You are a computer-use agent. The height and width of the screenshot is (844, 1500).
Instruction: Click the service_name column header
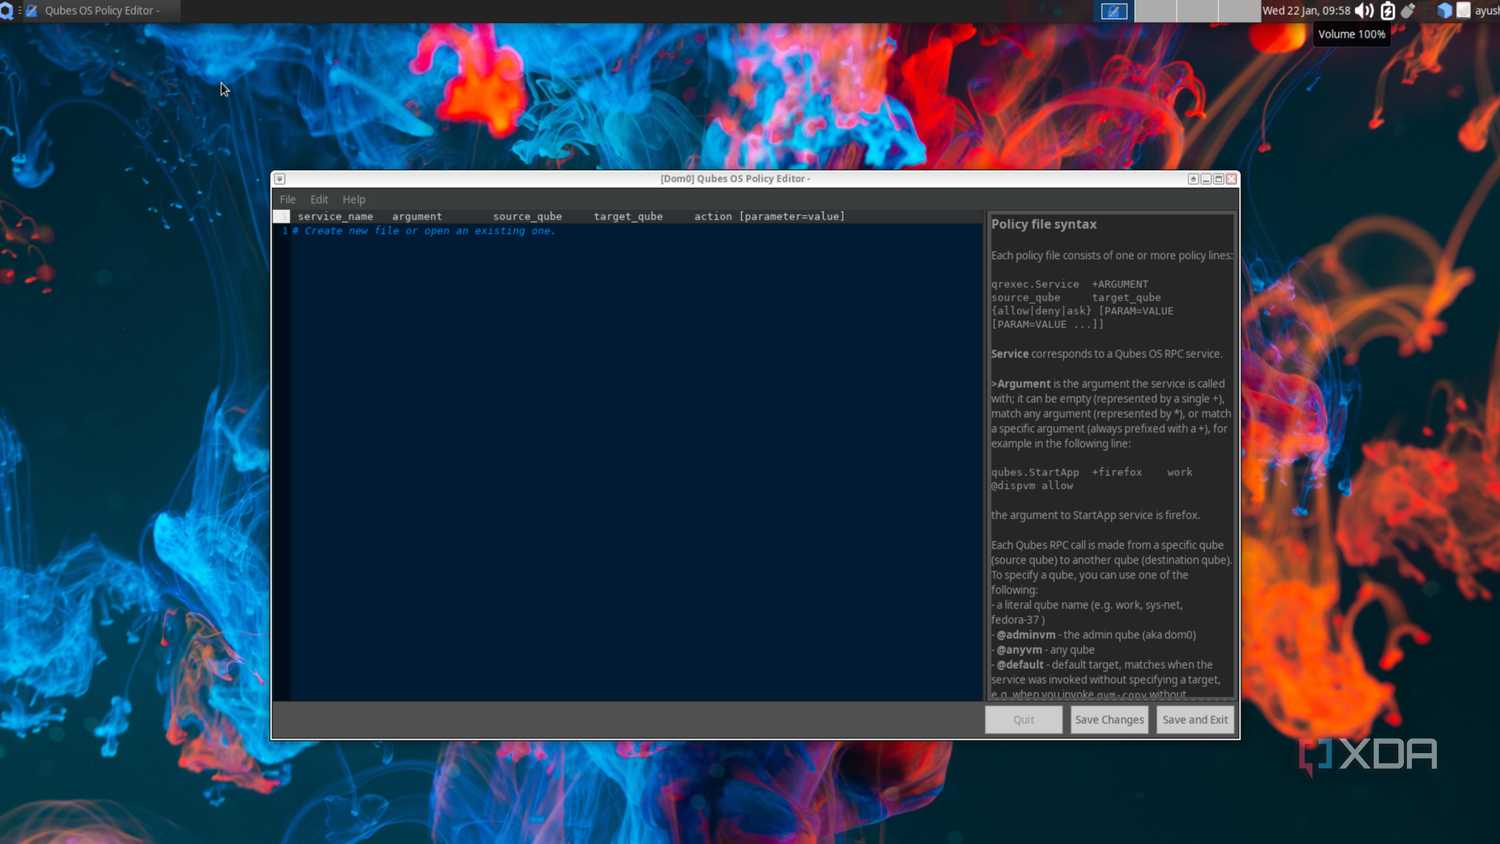coord(335,216)
